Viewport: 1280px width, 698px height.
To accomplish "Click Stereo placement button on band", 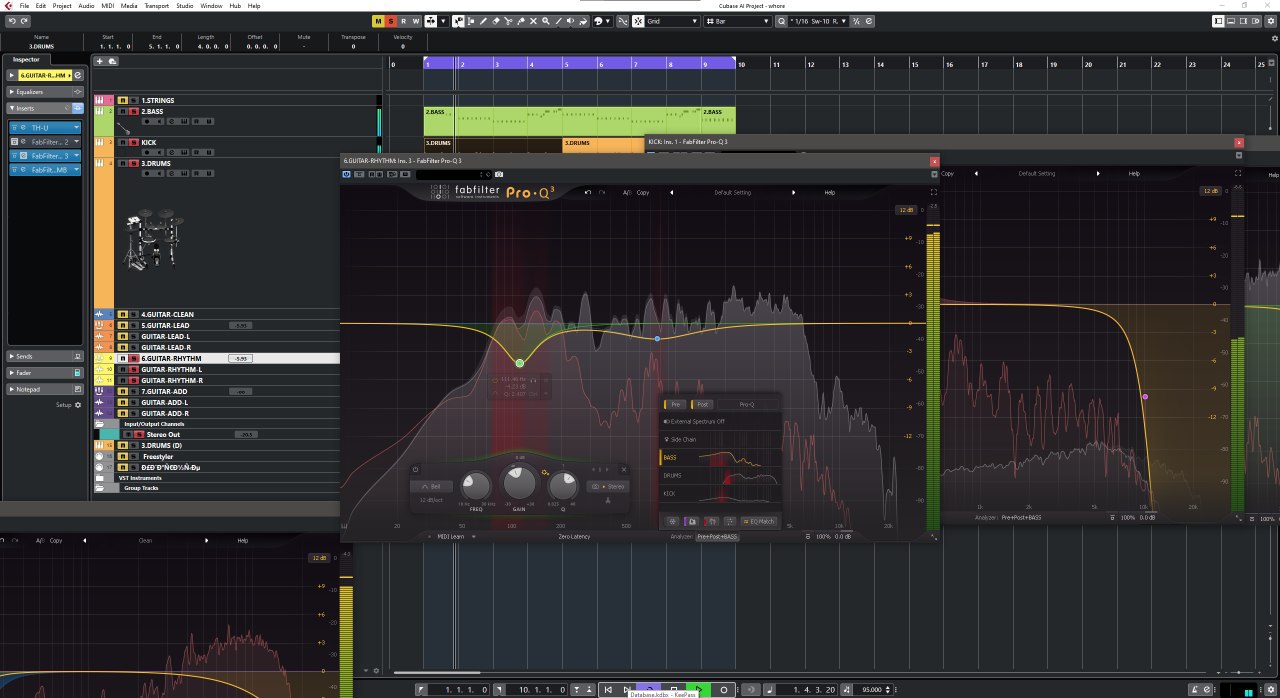I will (x=608, y=487).
